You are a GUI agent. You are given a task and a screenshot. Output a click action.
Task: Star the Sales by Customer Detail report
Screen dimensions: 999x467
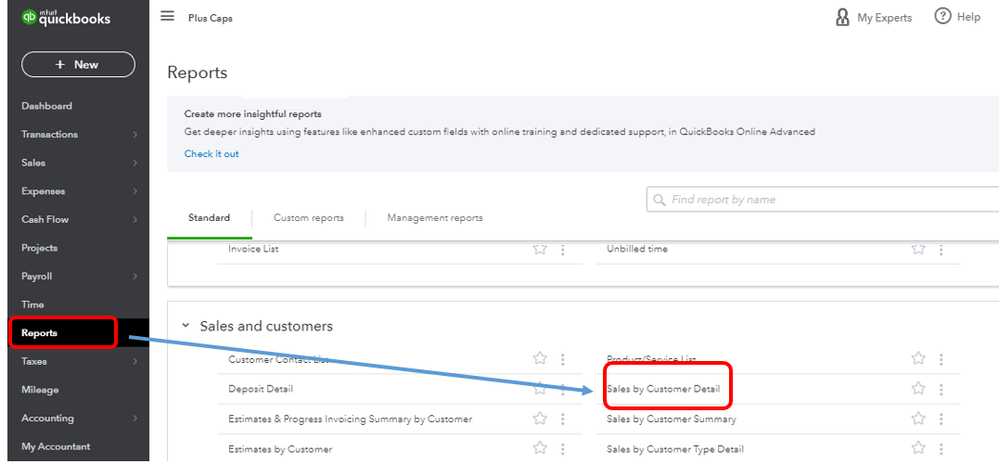point(918,389)
